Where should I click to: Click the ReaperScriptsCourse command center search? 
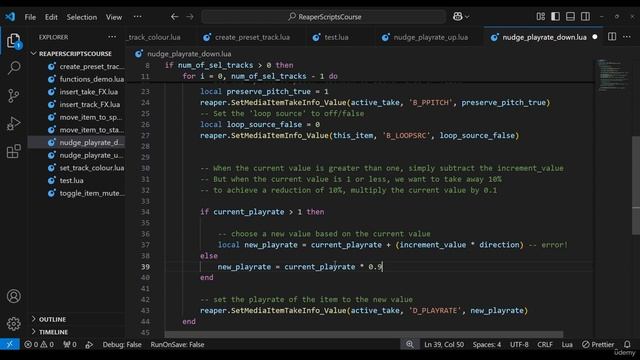[x=324, y=17]
